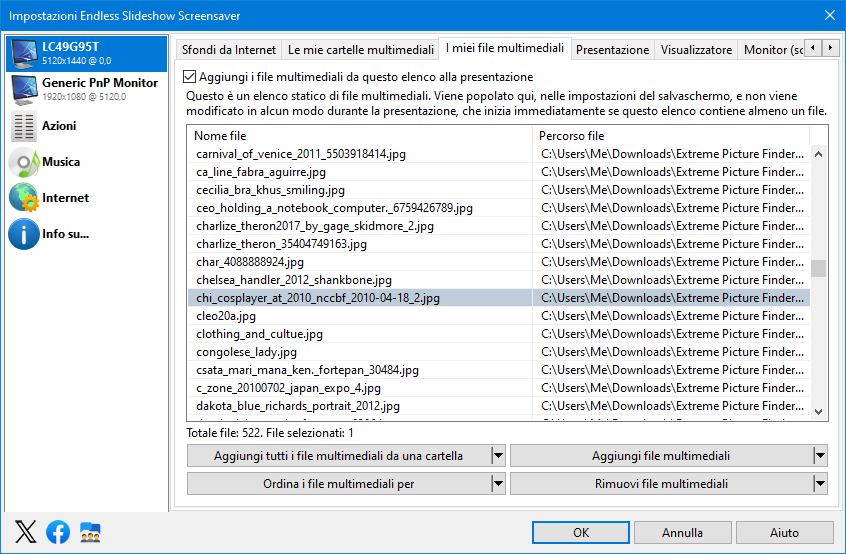Viewport: 846px width, 554px height.
Task: Expand the 'Ordina i file multimediali per' dropdown arrow
Action: pyautogui.click(x=499, y=484)
